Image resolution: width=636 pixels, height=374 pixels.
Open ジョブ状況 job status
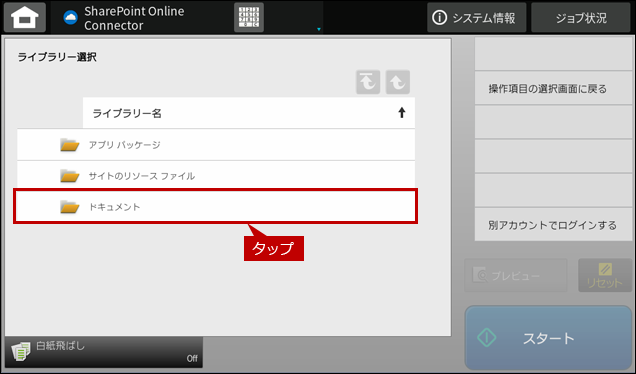click(x=581, y=17)
